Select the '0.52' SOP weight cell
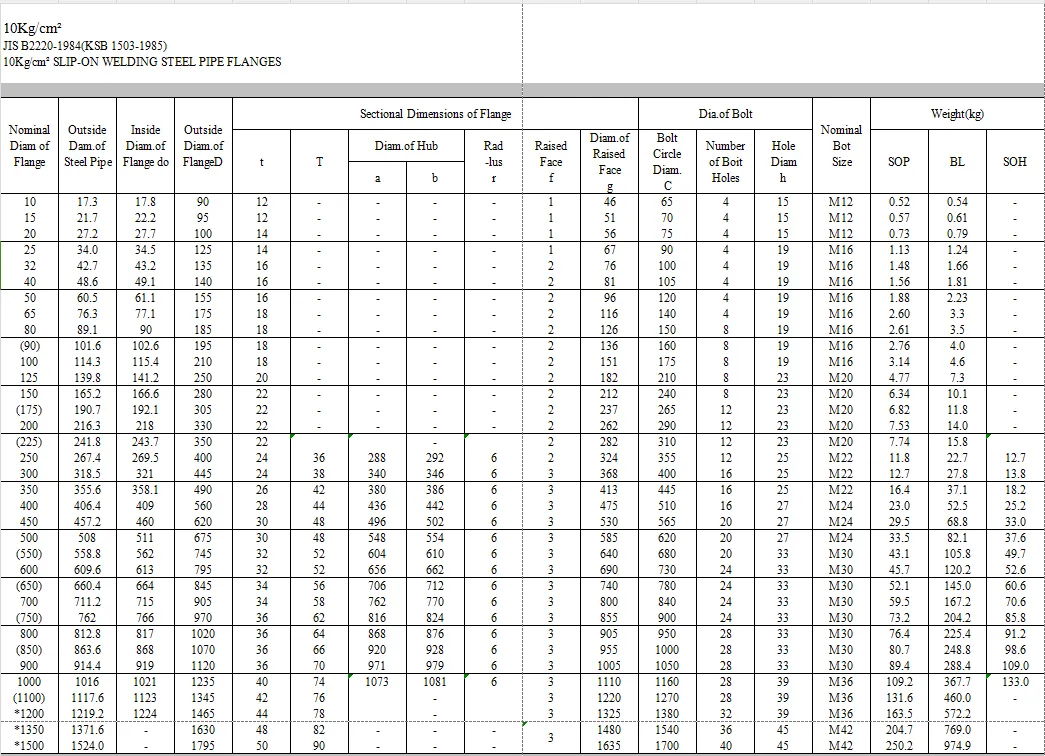 point(899,202)
